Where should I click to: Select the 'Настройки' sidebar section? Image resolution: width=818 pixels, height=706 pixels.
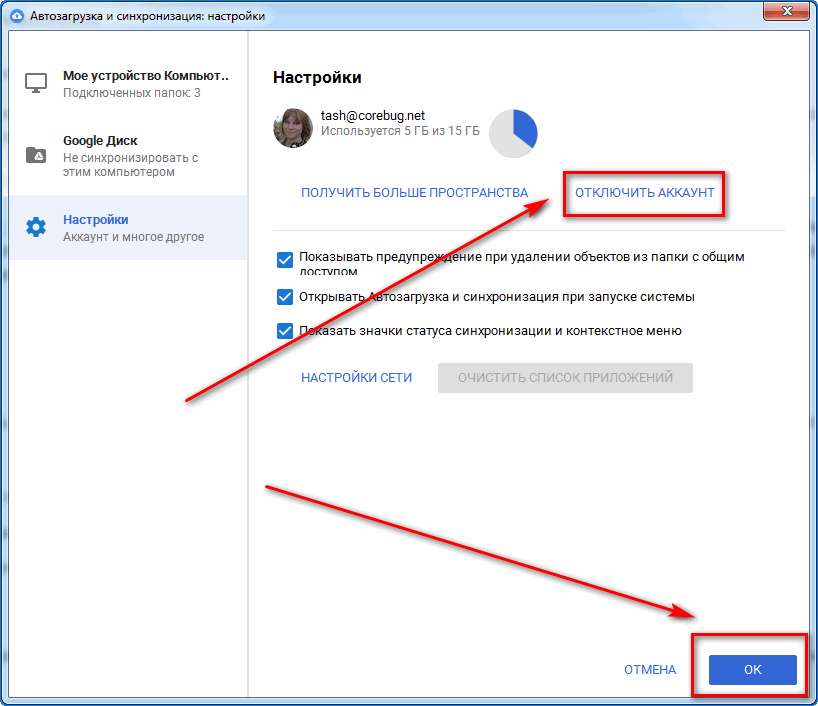pyautogui.click(x=128, y=228)
